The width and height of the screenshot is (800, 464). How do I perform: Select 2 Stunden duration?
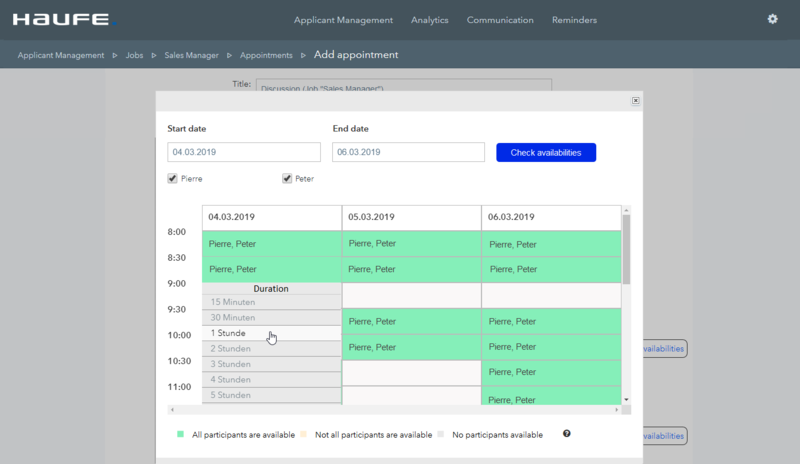(x=271, y=349)
